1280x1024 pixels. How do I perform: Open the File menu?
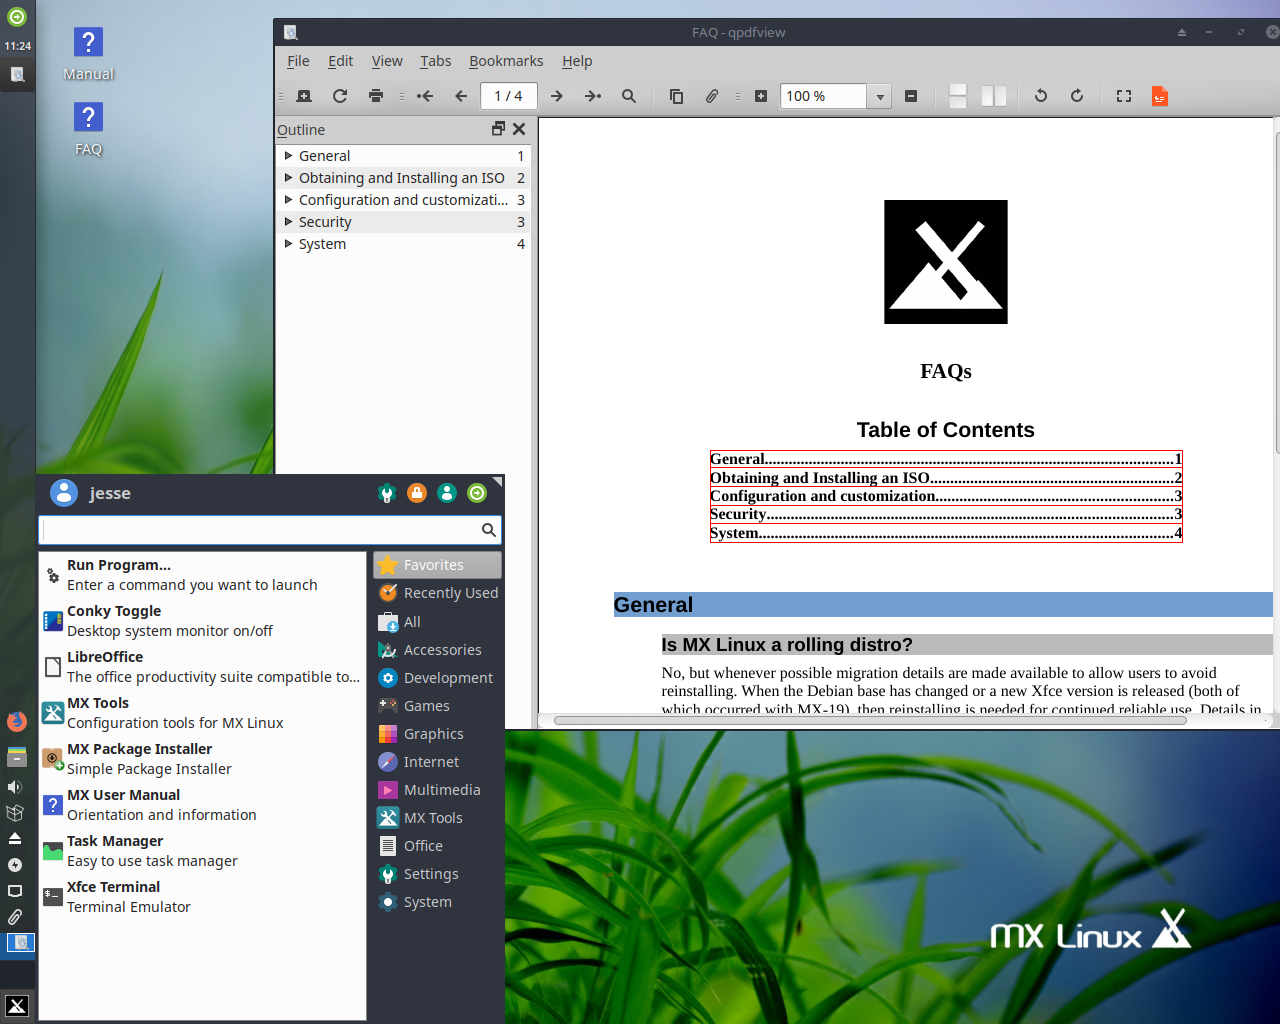298,61
